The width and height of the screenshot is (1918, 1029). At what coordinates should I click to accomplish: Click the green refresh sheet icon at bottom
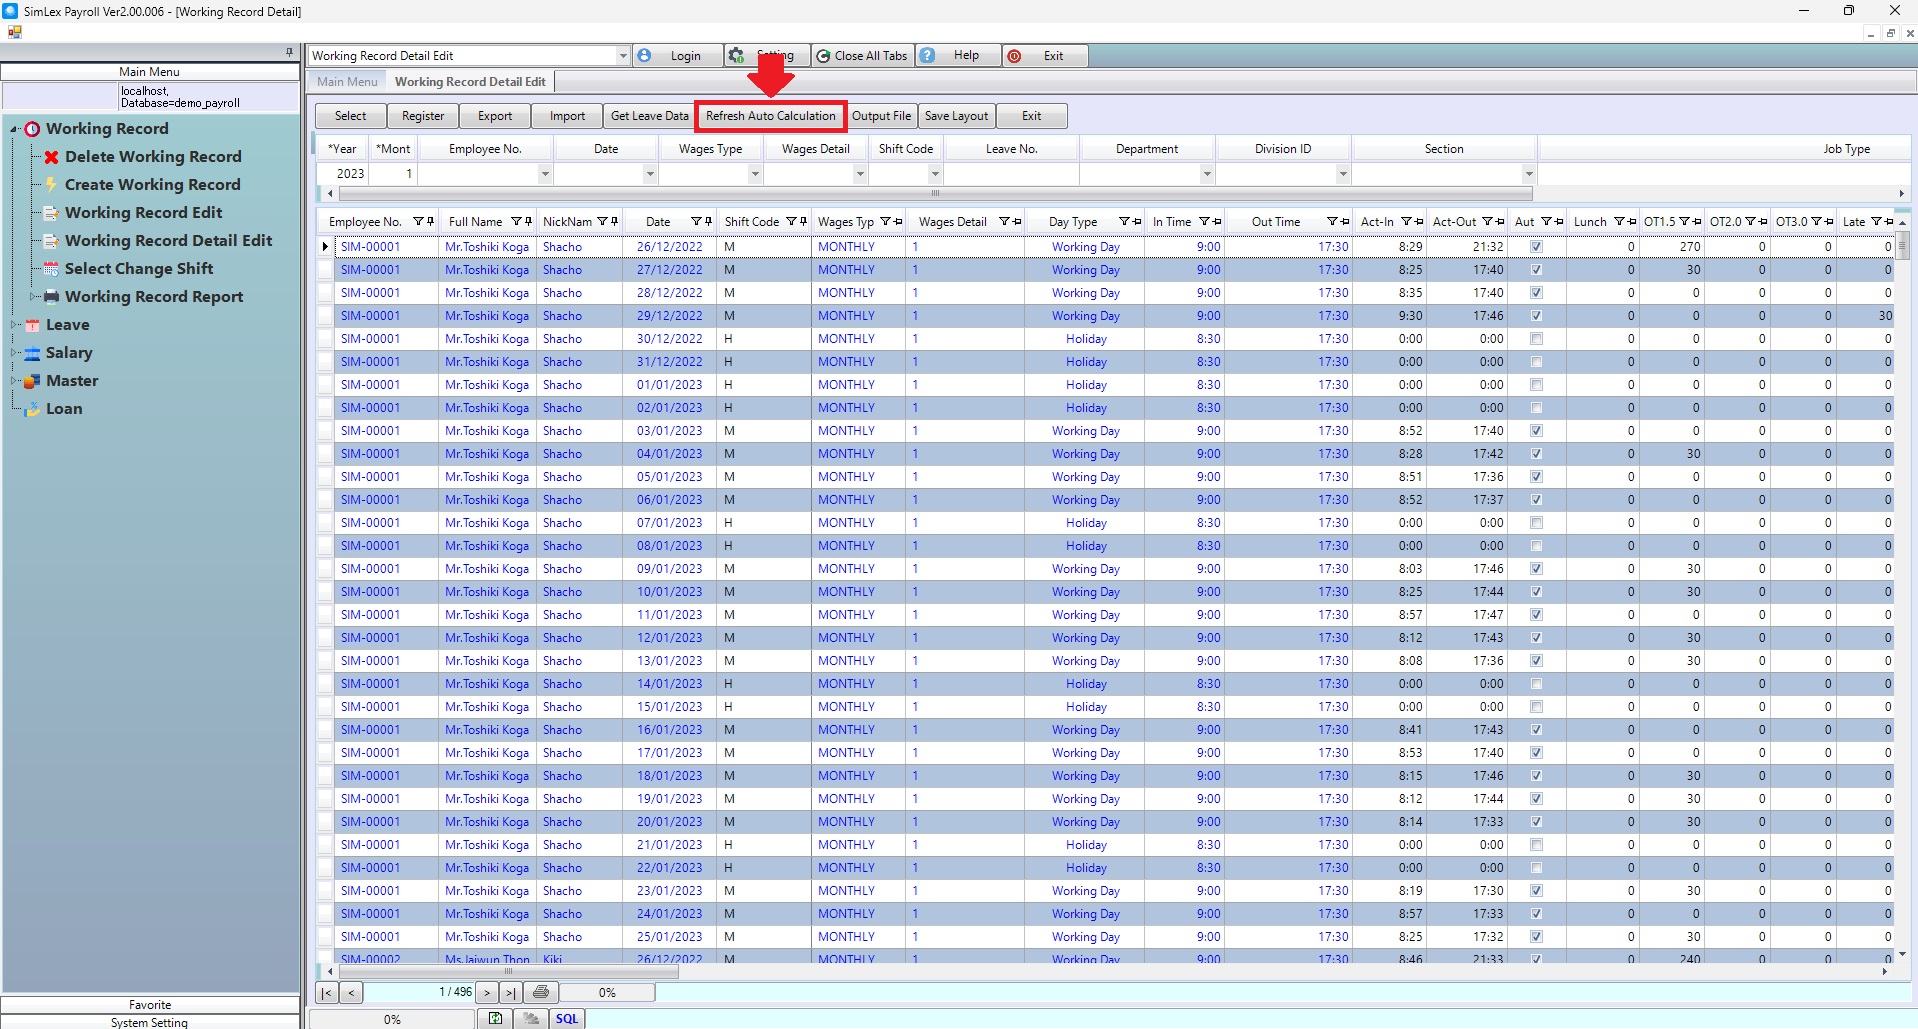coord(495,1018)
